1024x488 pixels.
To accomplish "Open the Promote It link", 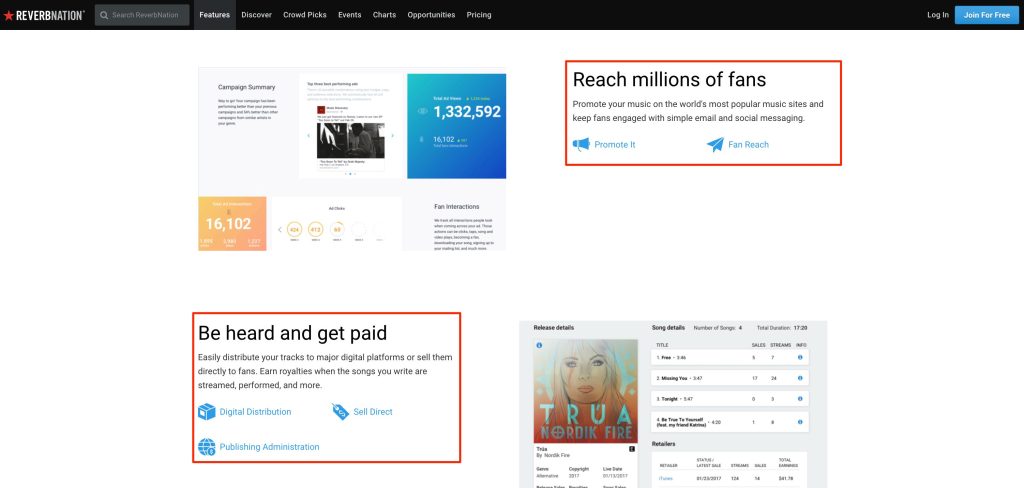I will point(615,144).
